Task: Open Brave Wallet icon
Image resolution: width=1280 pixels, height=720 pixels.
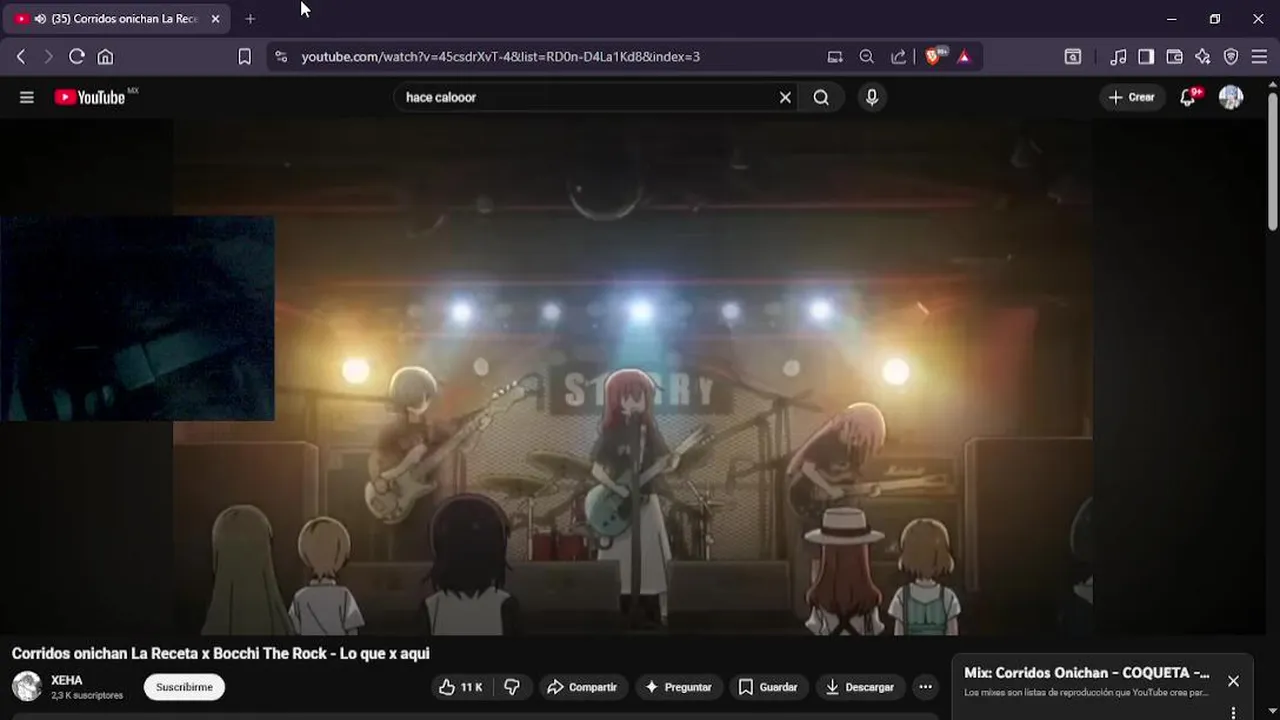Action: point(1174,57)
